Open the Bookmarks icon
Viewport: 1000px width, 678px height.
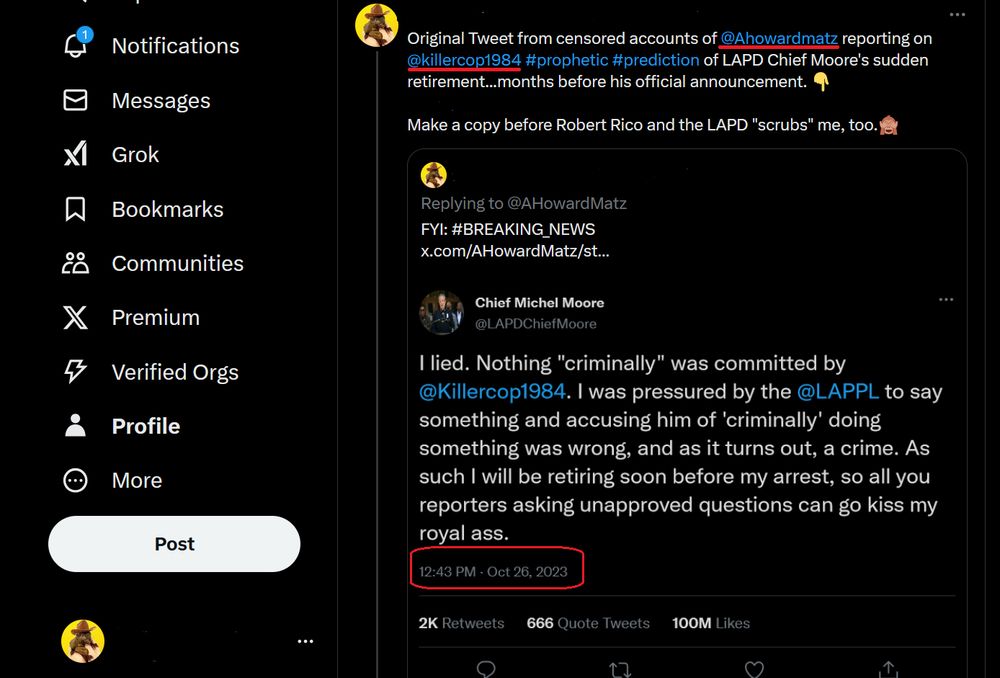[x=76, y=209]
